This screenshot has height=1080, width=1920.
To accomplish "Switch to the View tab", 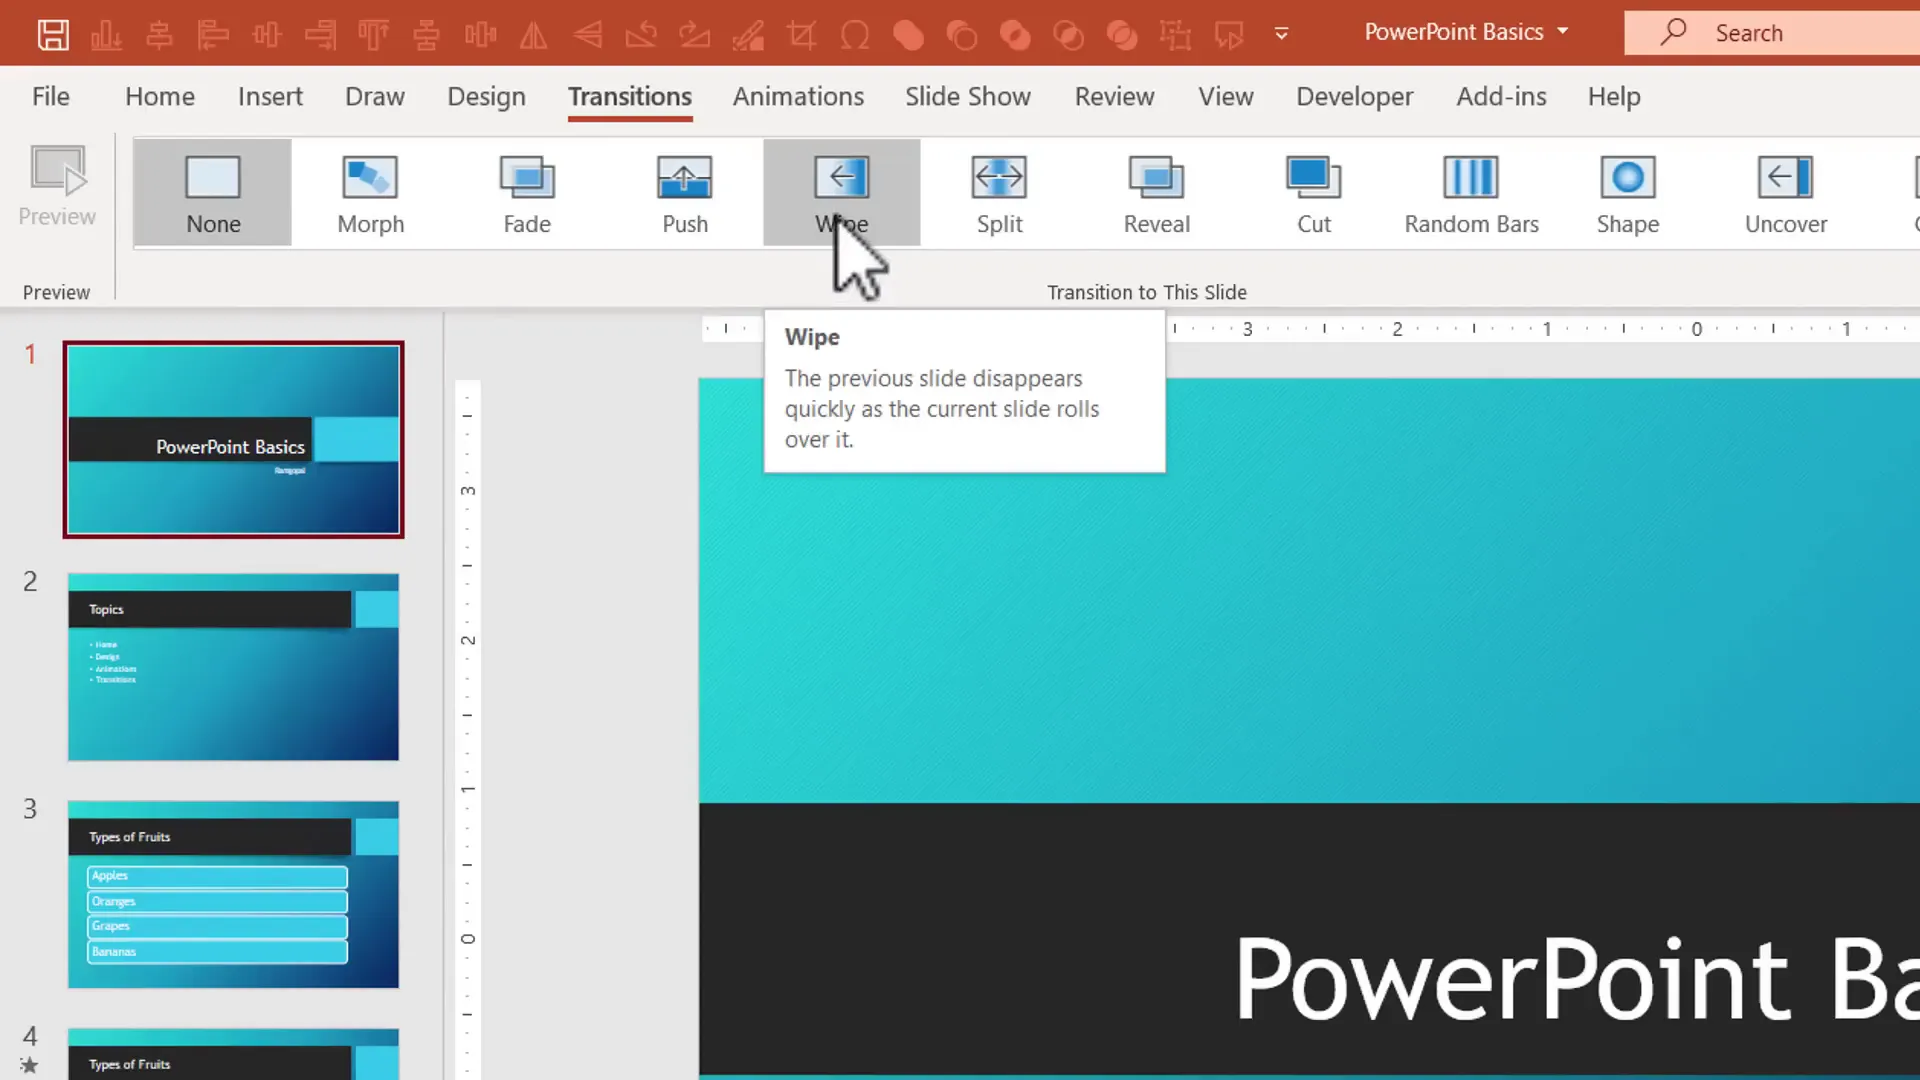I will pyautogui.click(x=1226, y=96).
